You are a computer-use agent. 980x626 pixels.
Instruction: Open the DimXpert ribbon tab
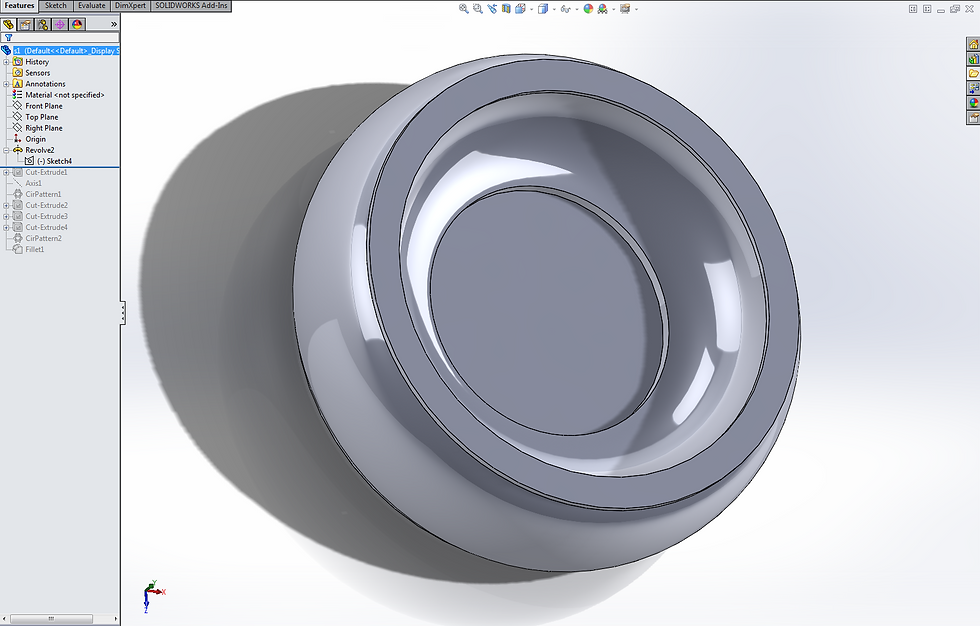pos(131,6)
